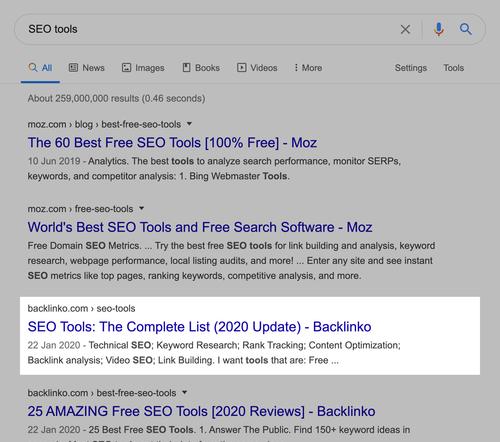The width and height of the screenshot is (500, 442).
Task: Open the More search categories menu
Action: point(308,68)
